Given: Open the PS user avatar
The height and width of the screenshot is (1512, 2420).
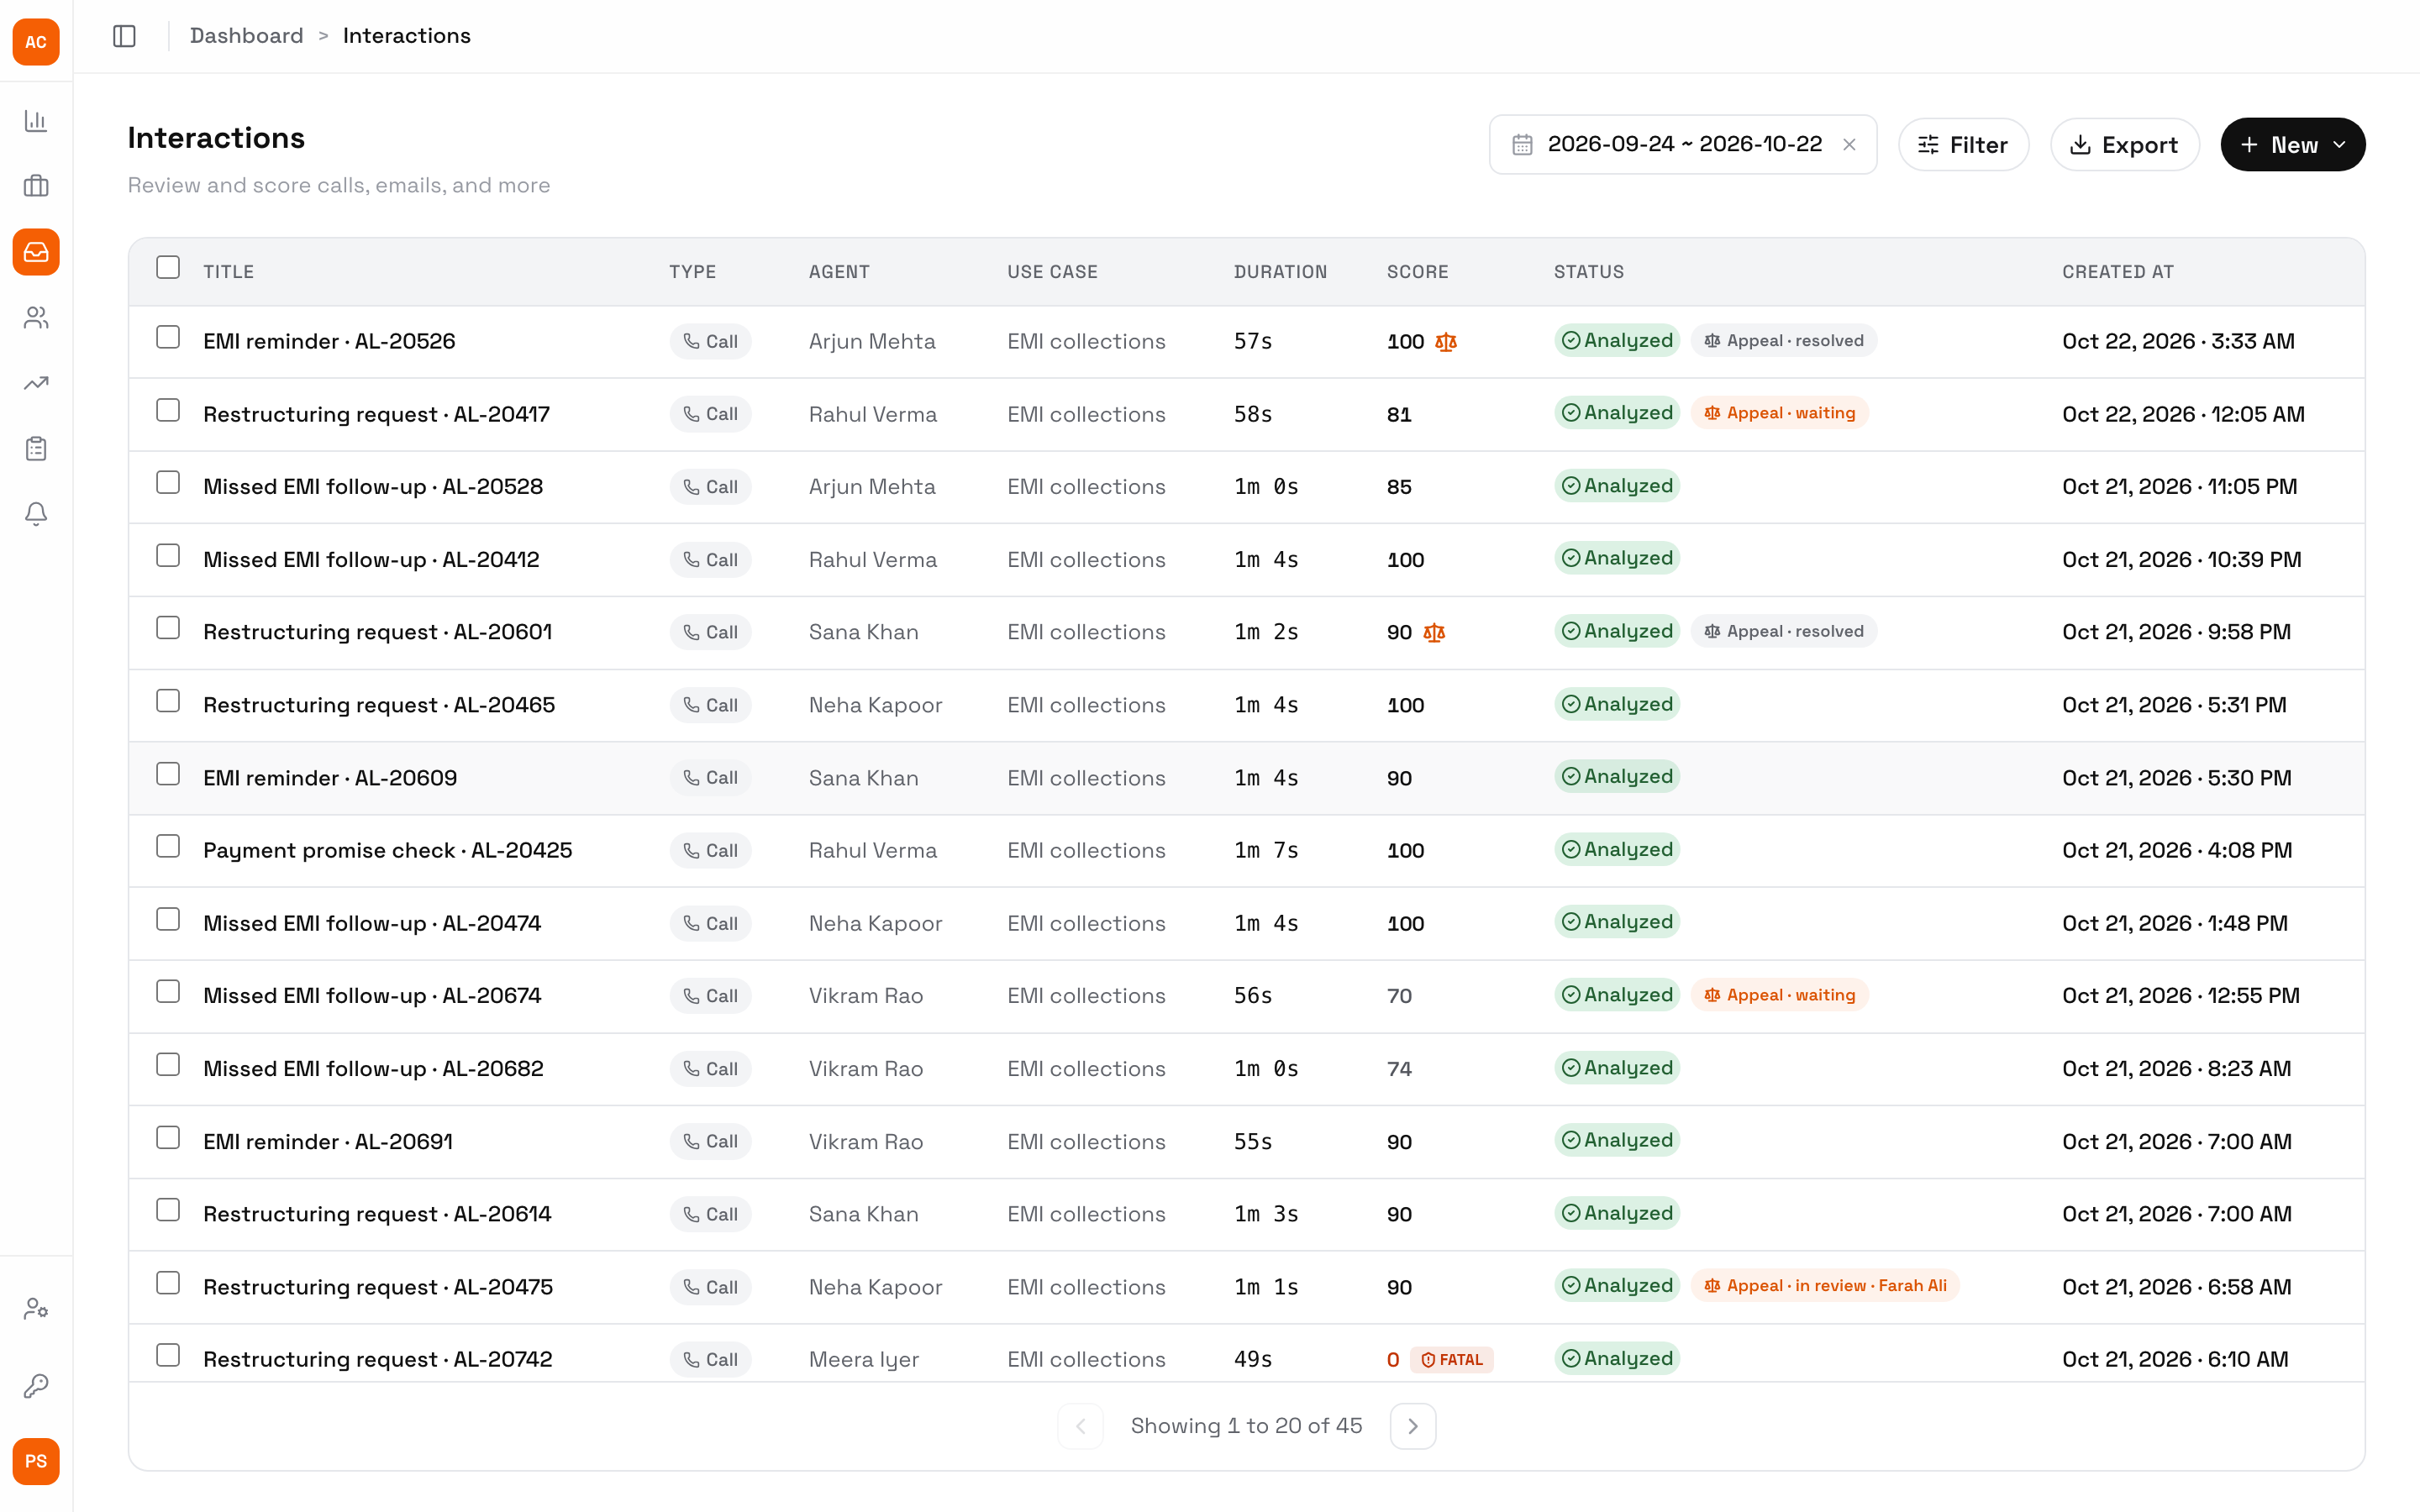Looking at the screenshot, I should coord(36,1461).
